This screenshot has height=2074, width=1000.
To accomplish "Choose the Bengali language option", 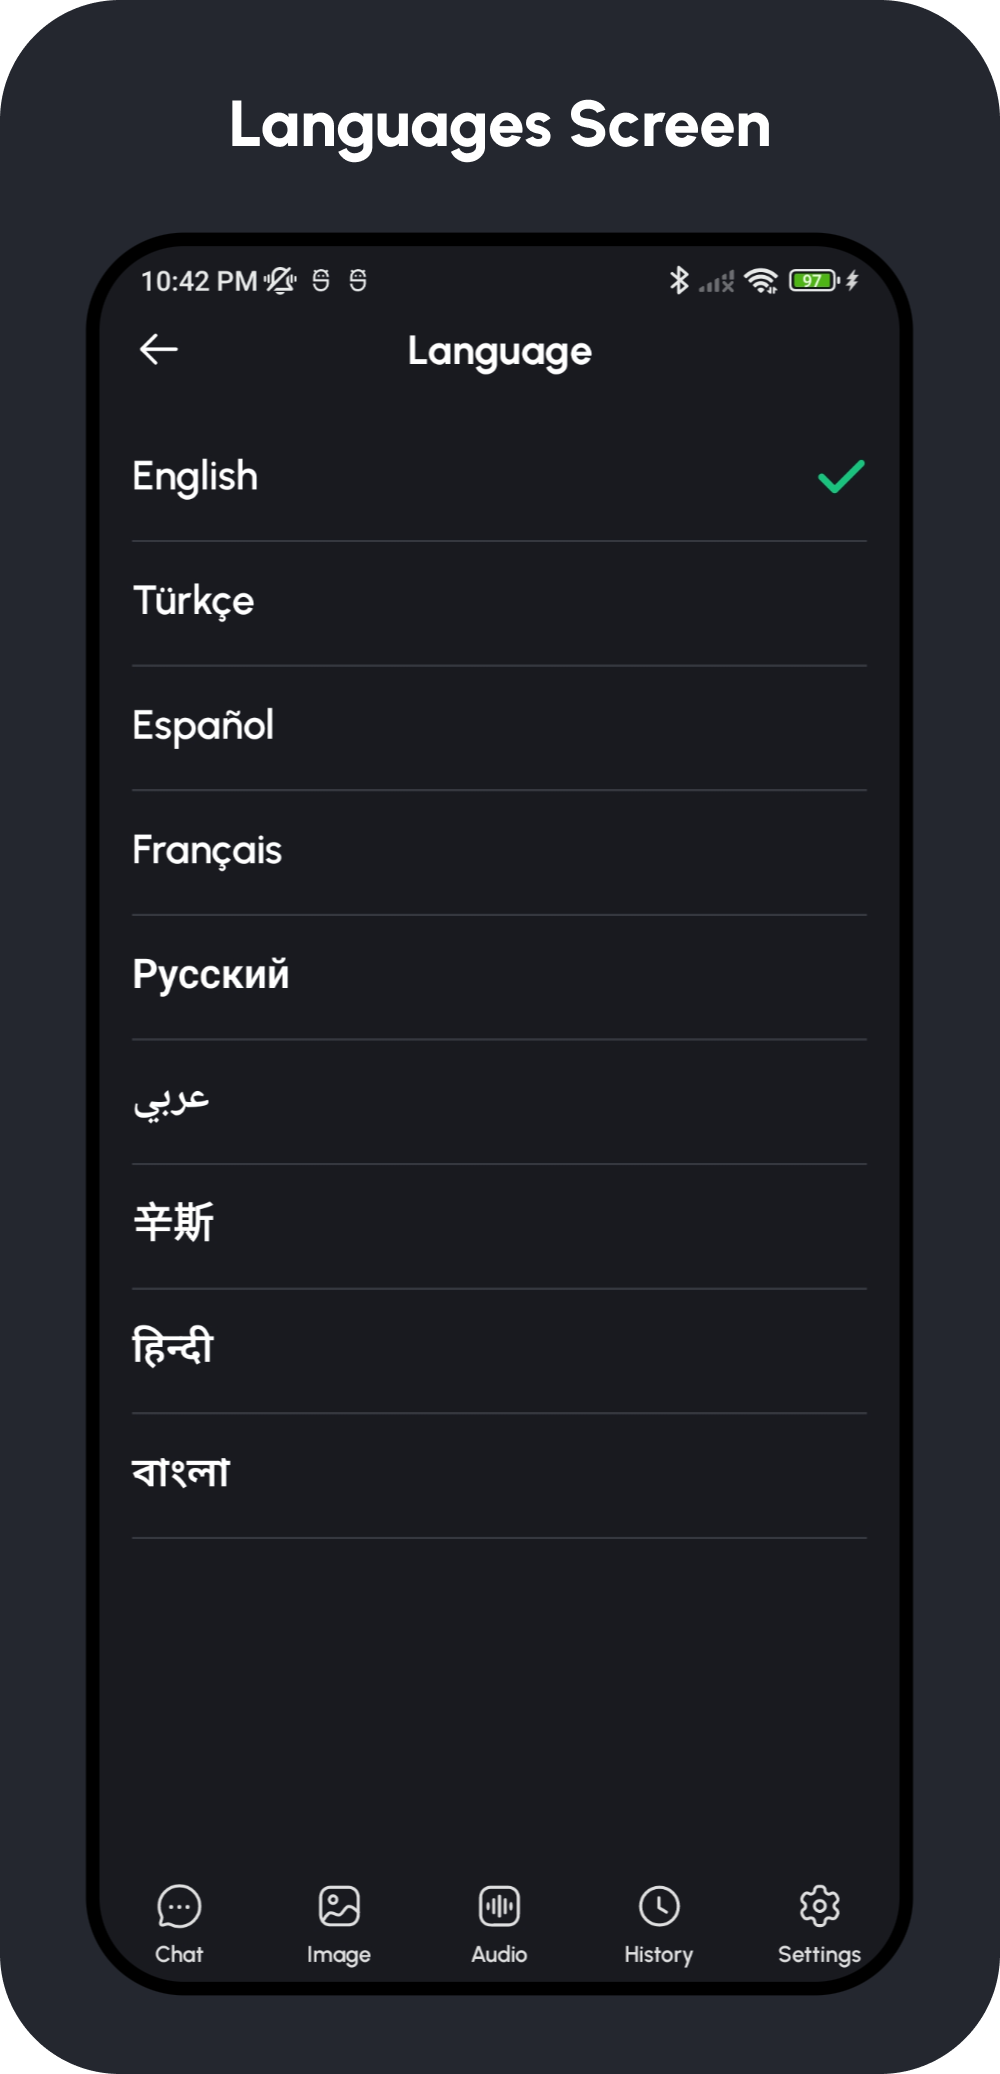I will pos(181,1473).
